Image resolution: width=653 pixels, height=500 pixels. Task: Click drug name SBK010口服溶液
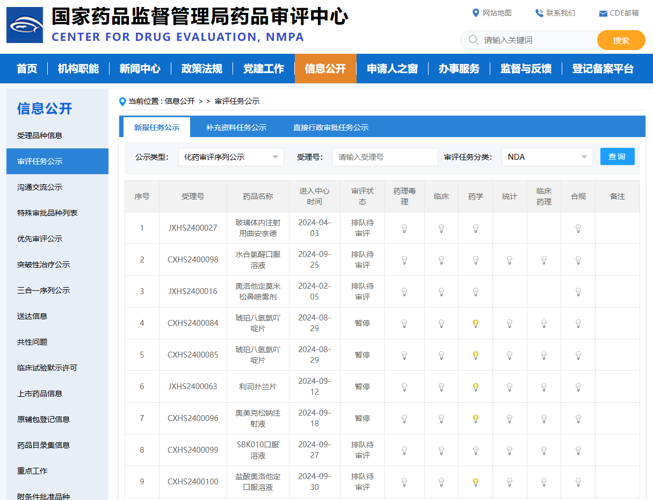(258, 450)
